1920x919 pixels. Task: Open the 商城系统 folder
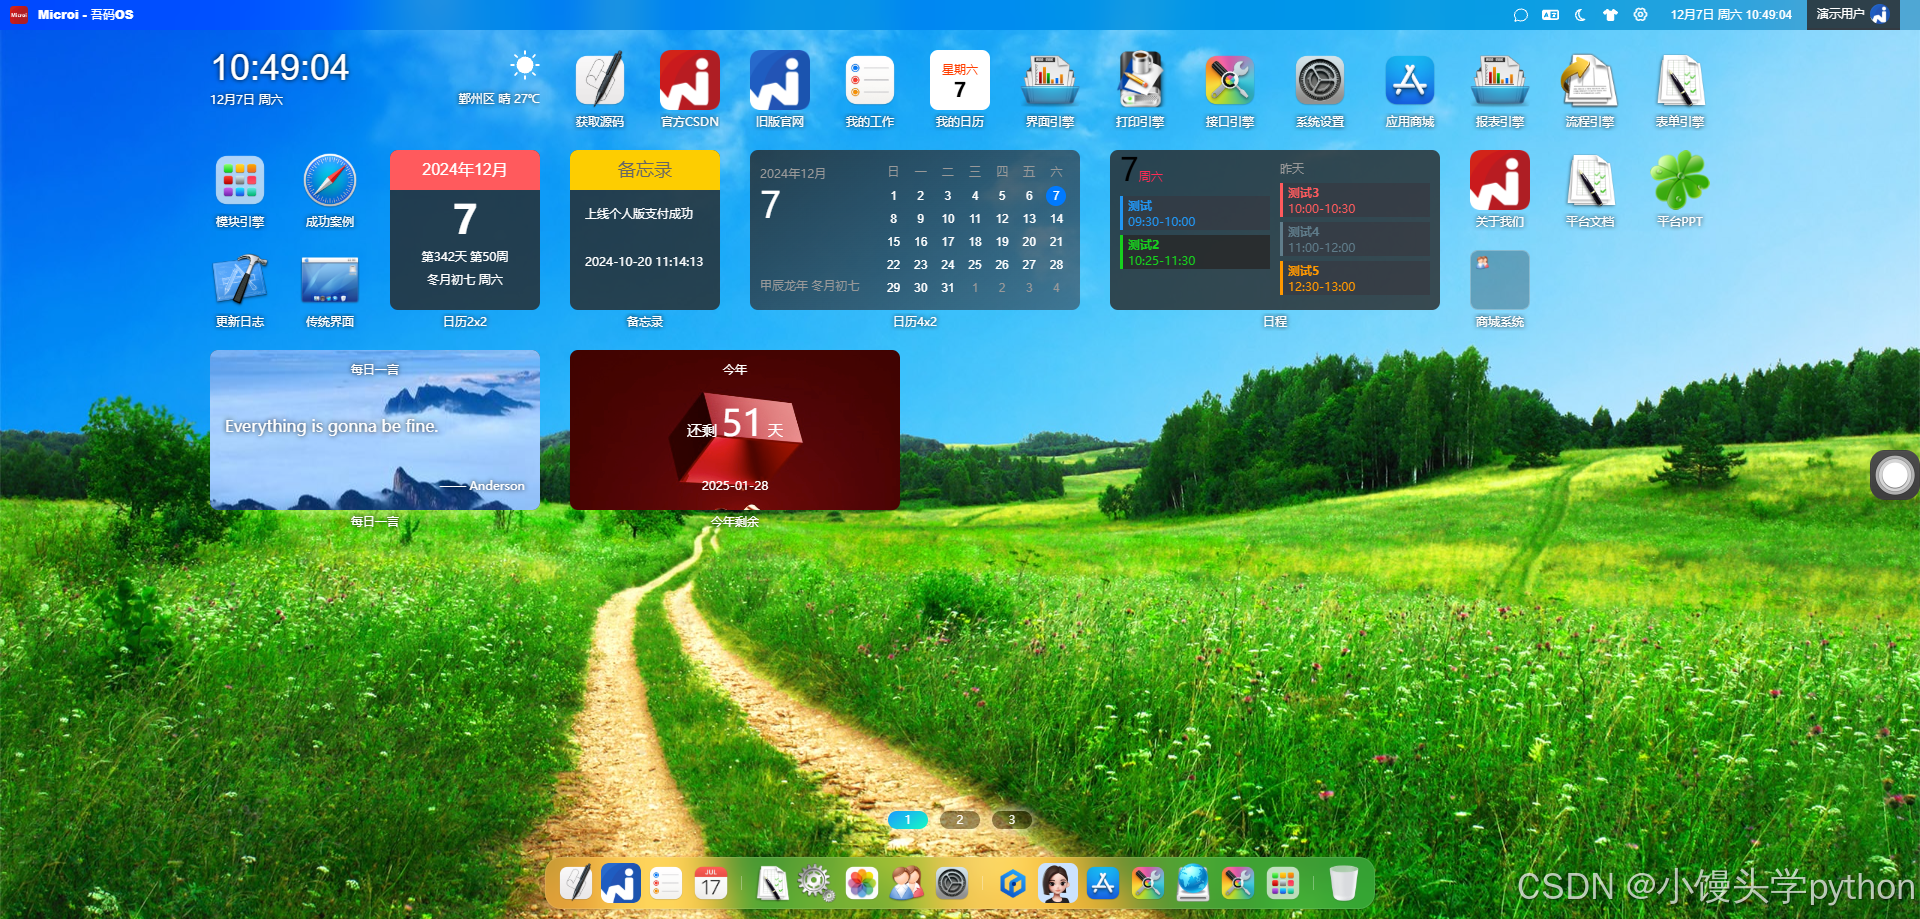1500,280
